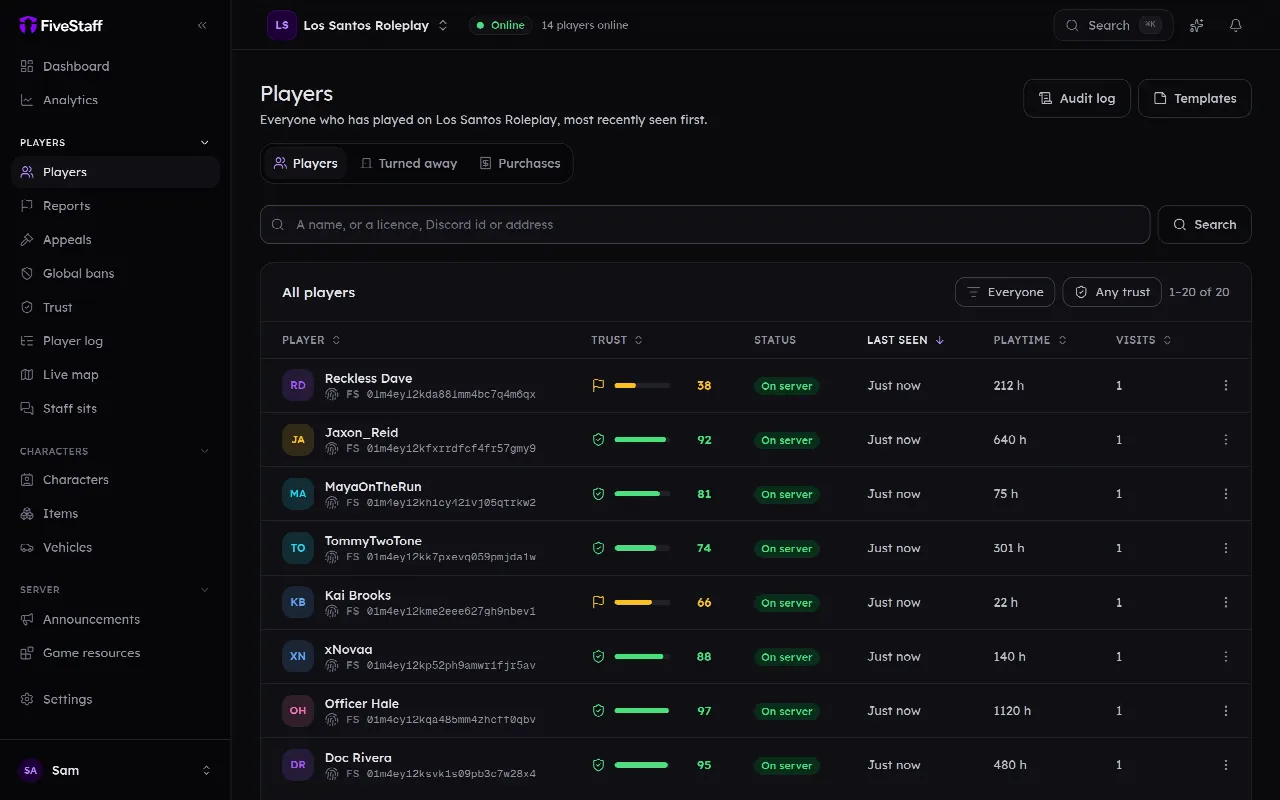Screen dimensions: 1280x800
Task: Click the sparkle assistant icon in header
Action: [1196, 25]
